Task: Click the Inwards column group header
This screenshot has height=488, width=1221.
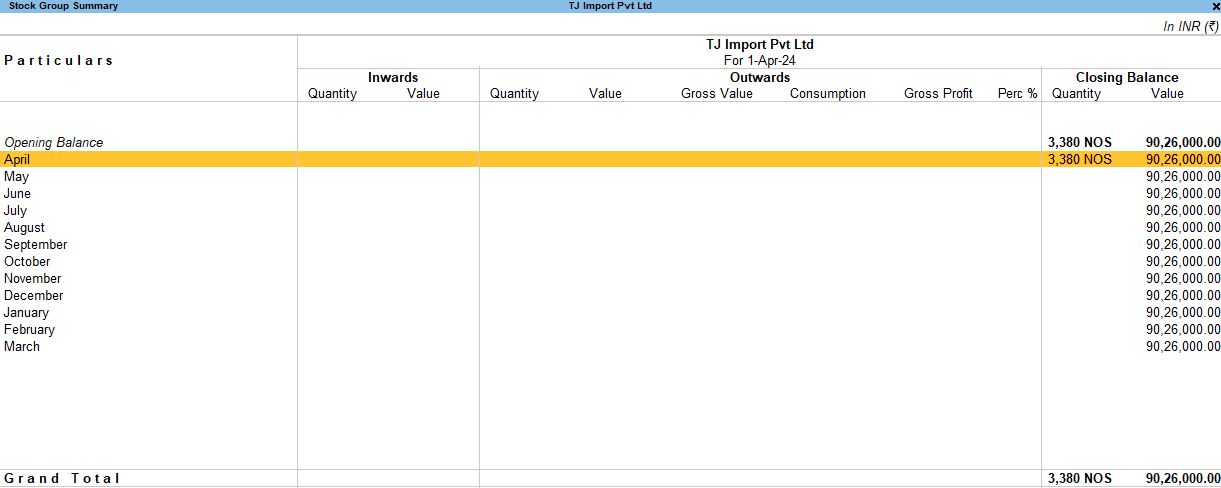Action: pos(393,77)
